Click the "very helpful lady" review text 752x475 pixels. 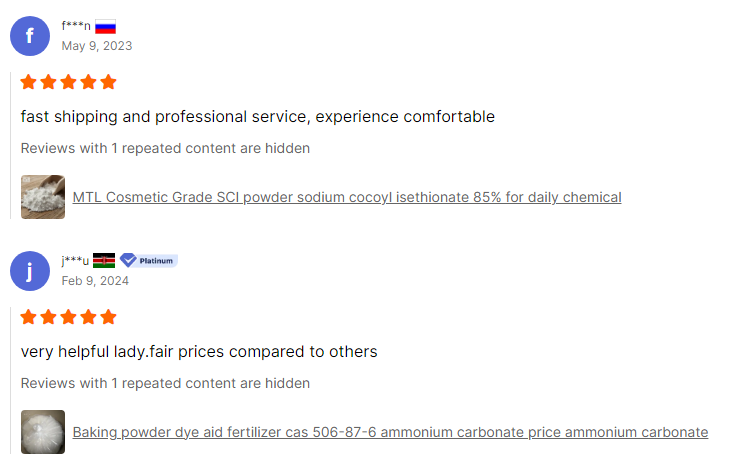(199, 352)
